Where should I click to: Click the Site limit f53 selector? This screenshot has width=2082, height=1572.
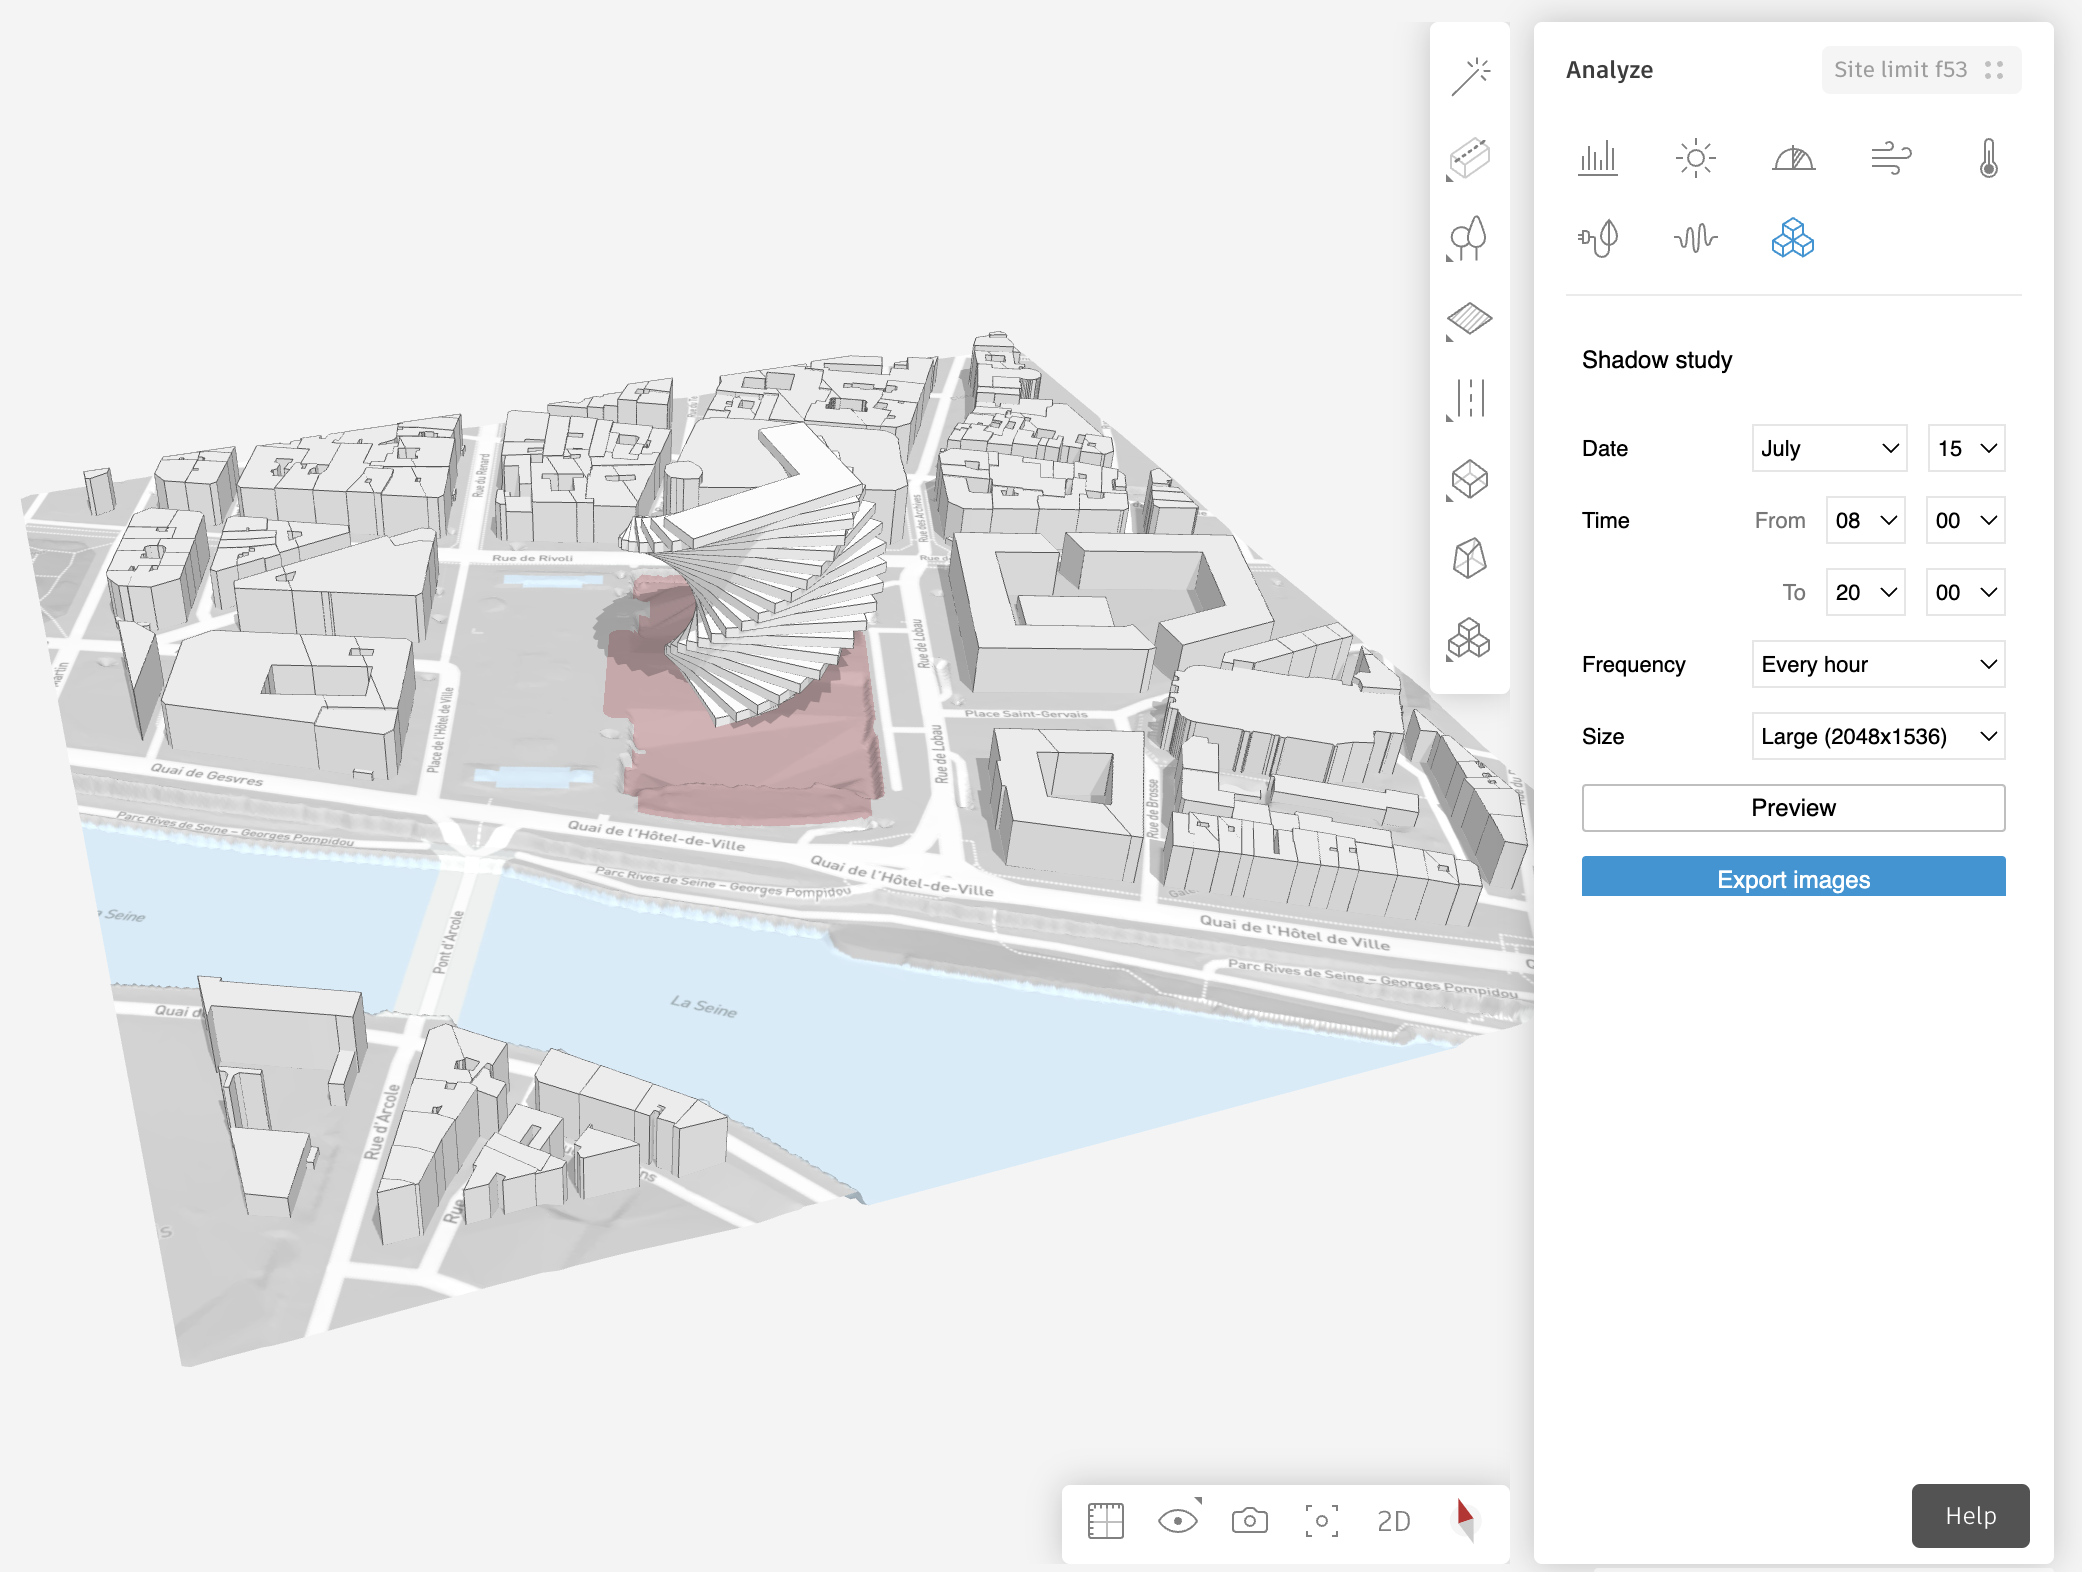(1920, 69)
